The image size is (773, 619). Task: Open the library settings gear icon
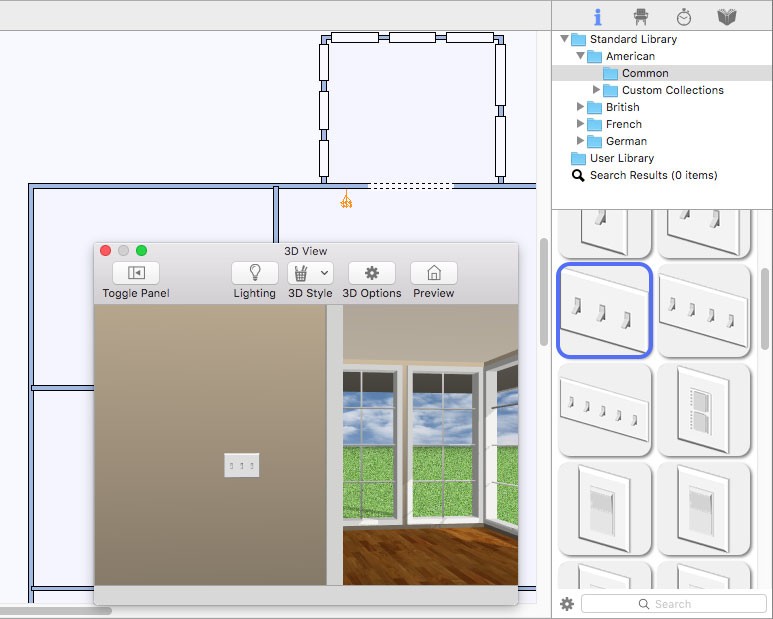[x=567, y=604]
